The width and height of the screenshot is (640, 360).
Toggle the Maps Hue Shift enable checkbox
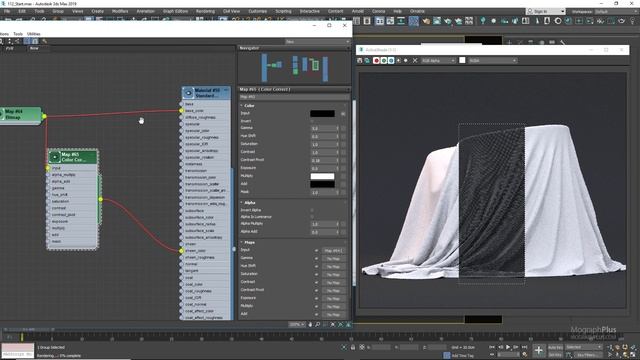click(316, 267)
